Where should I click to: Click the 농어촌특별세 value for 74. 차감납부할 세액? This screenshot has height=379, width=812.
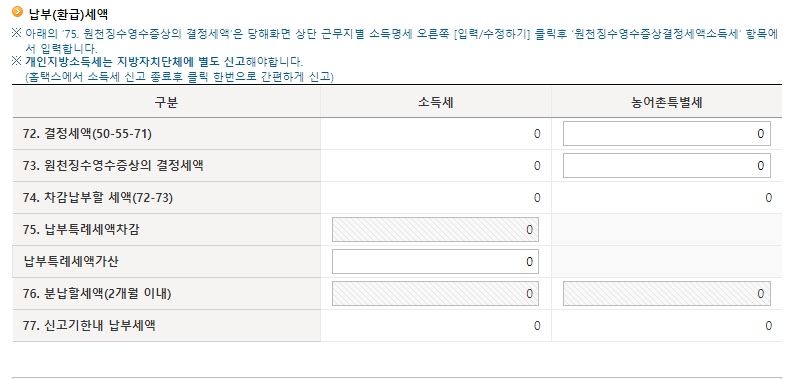pos(768,198)
